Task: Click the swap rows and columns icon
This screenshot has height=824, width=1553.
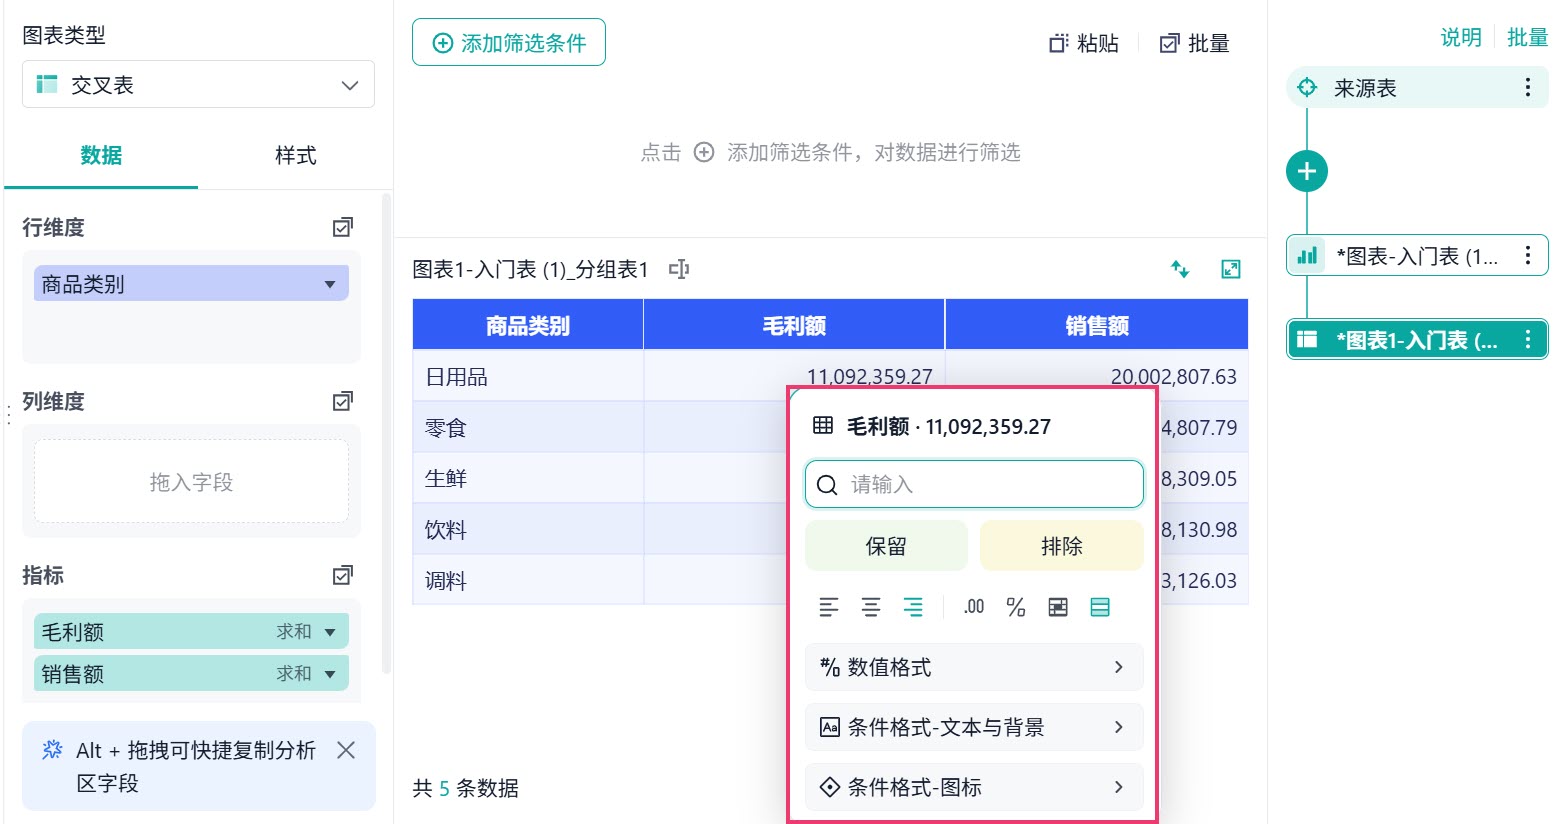Action: pyautogui.click(x=1180, y=269)
